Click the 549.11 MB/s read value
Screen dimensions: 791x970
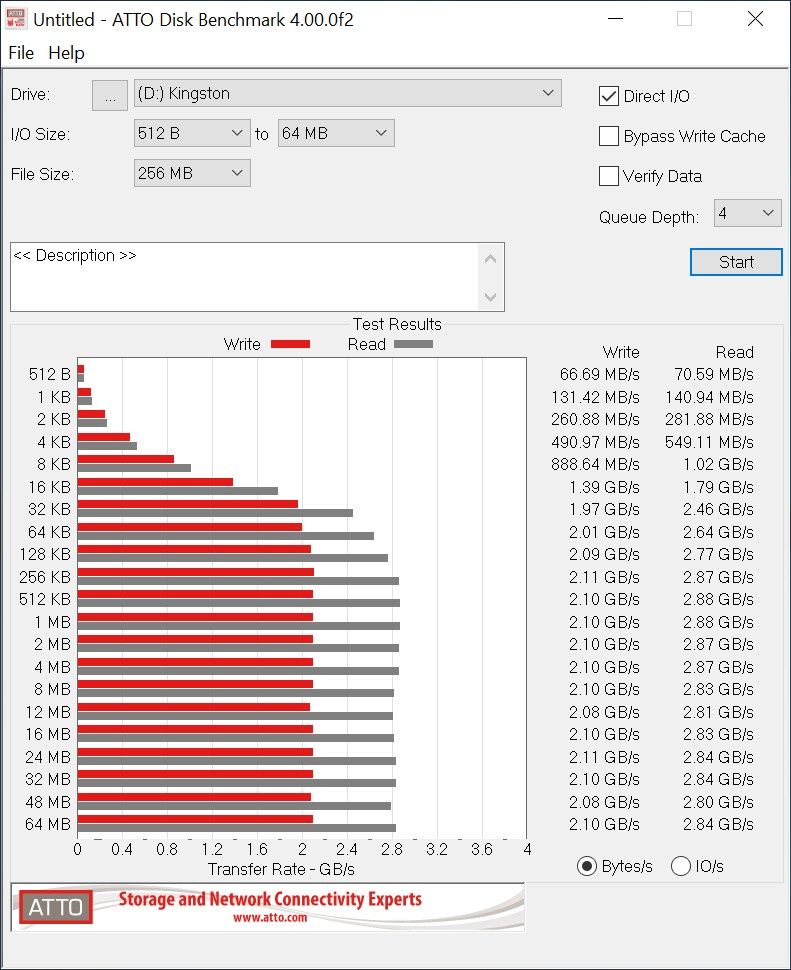coord(709,442)
